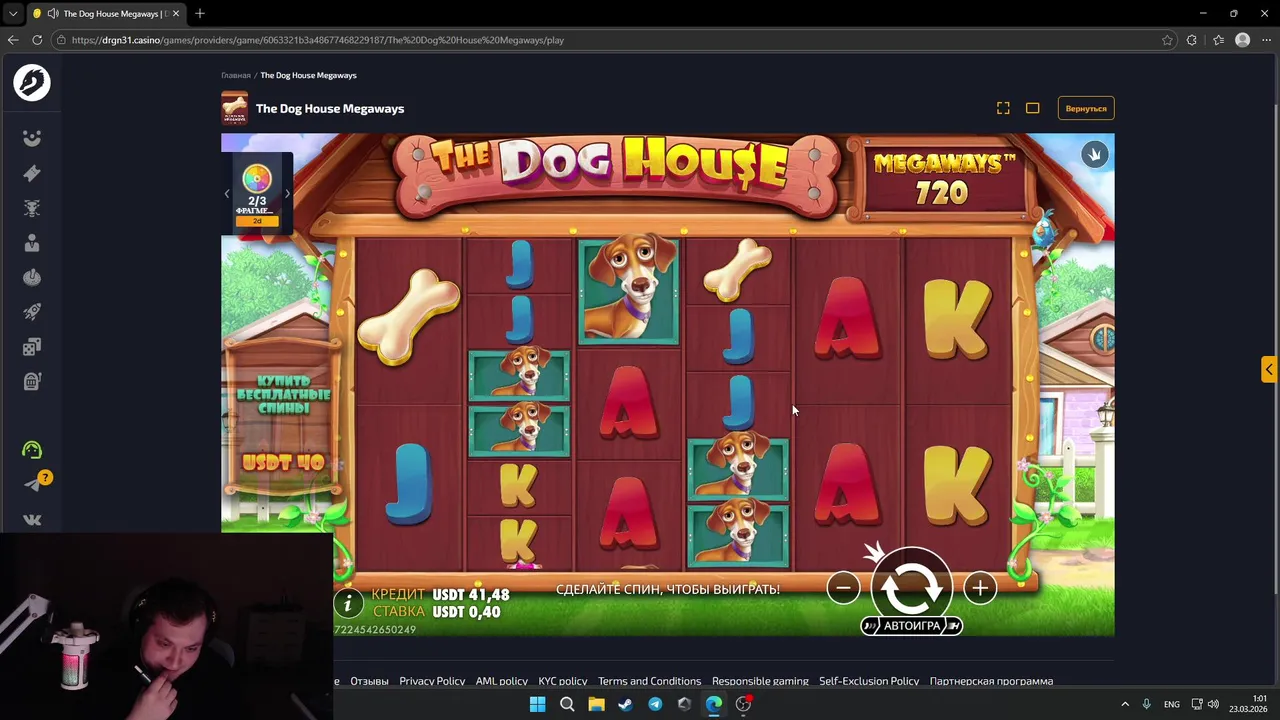Open File Explorer from the taskbar

coord(596,704)
